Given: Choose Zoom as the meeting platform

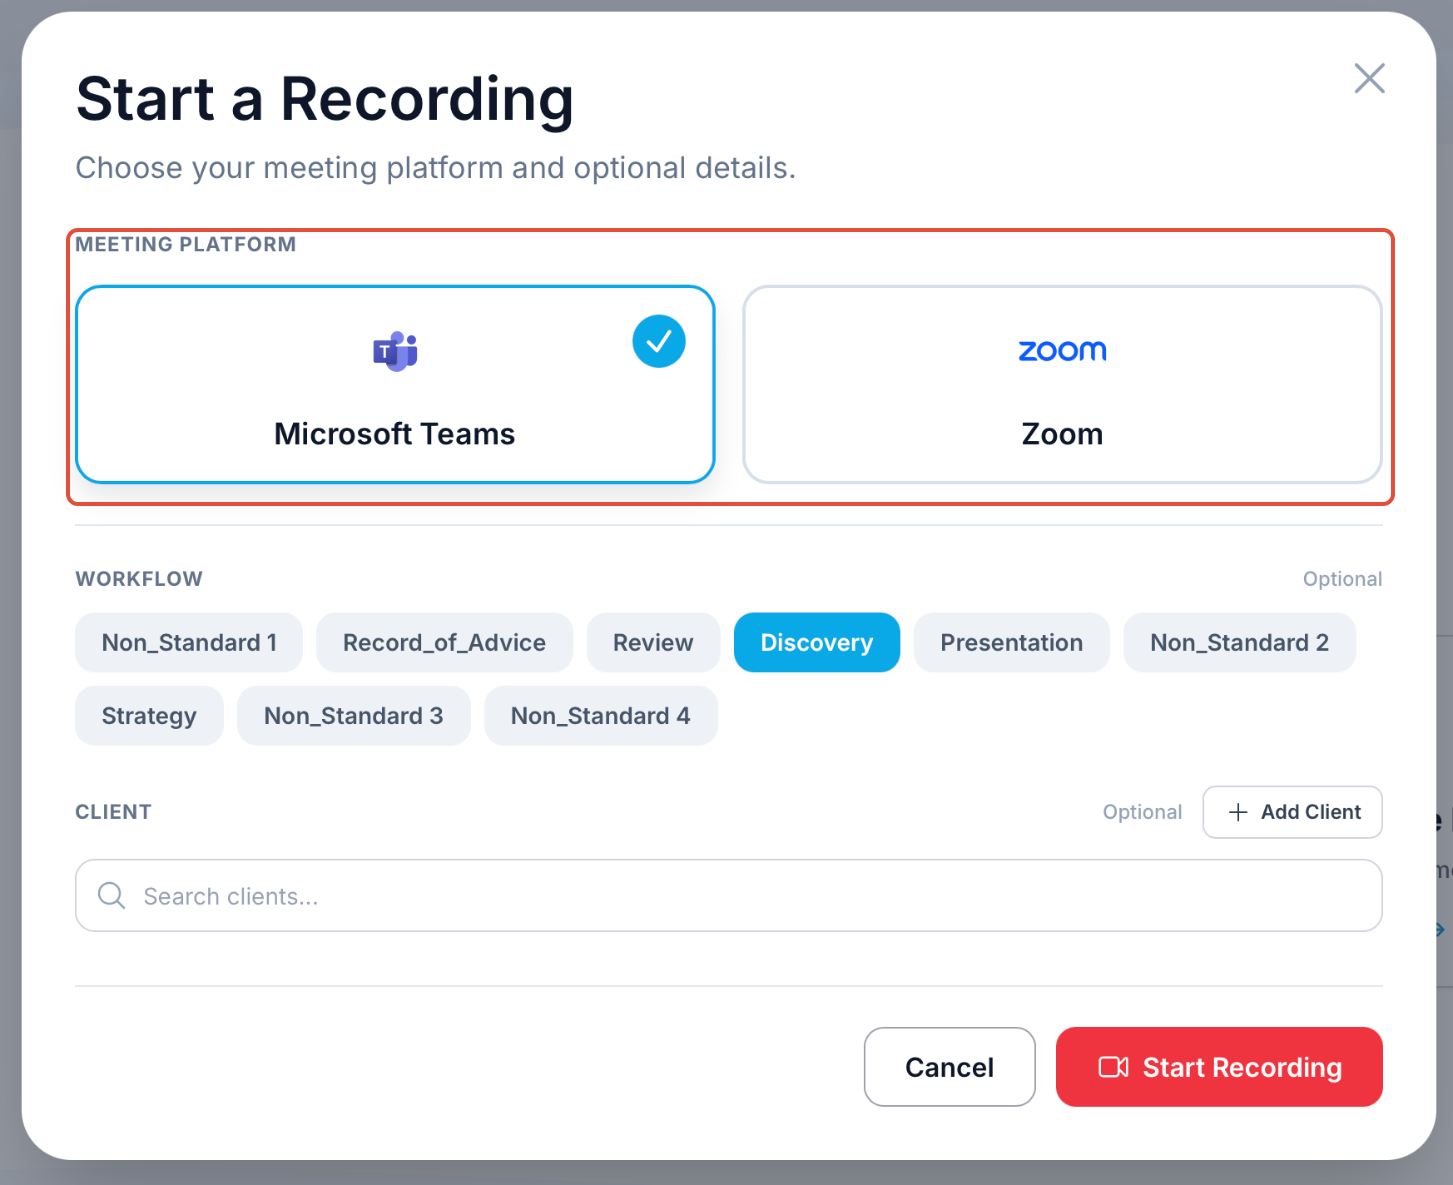Looking at the screenshot, I should coord(1062,385).
